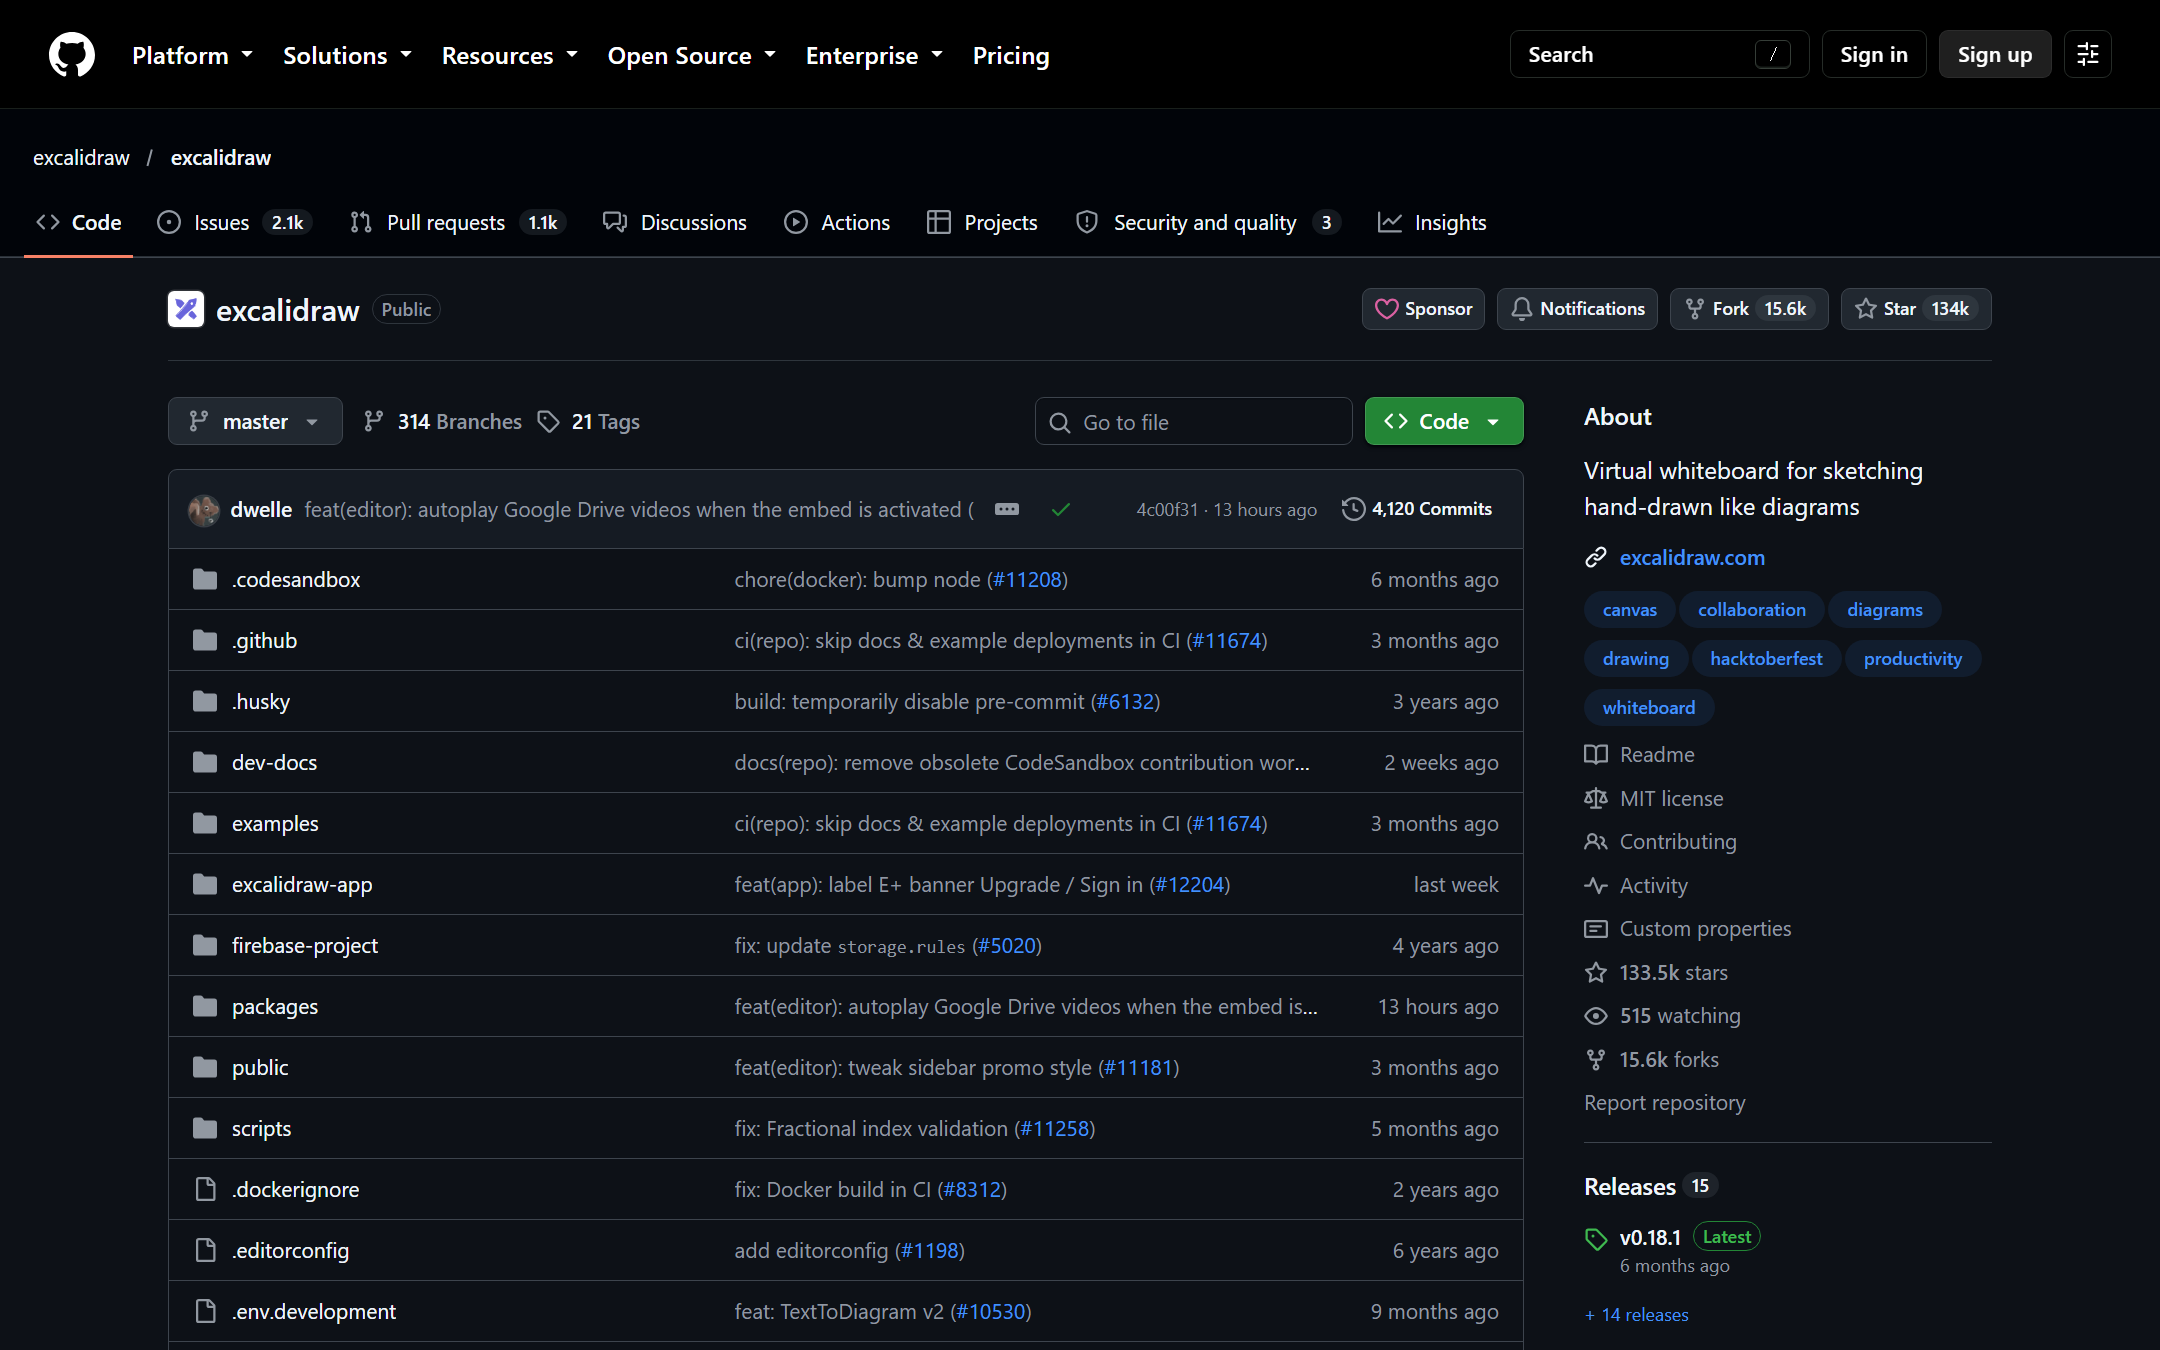Open the 4,120 Commits history

[1417, 509]
